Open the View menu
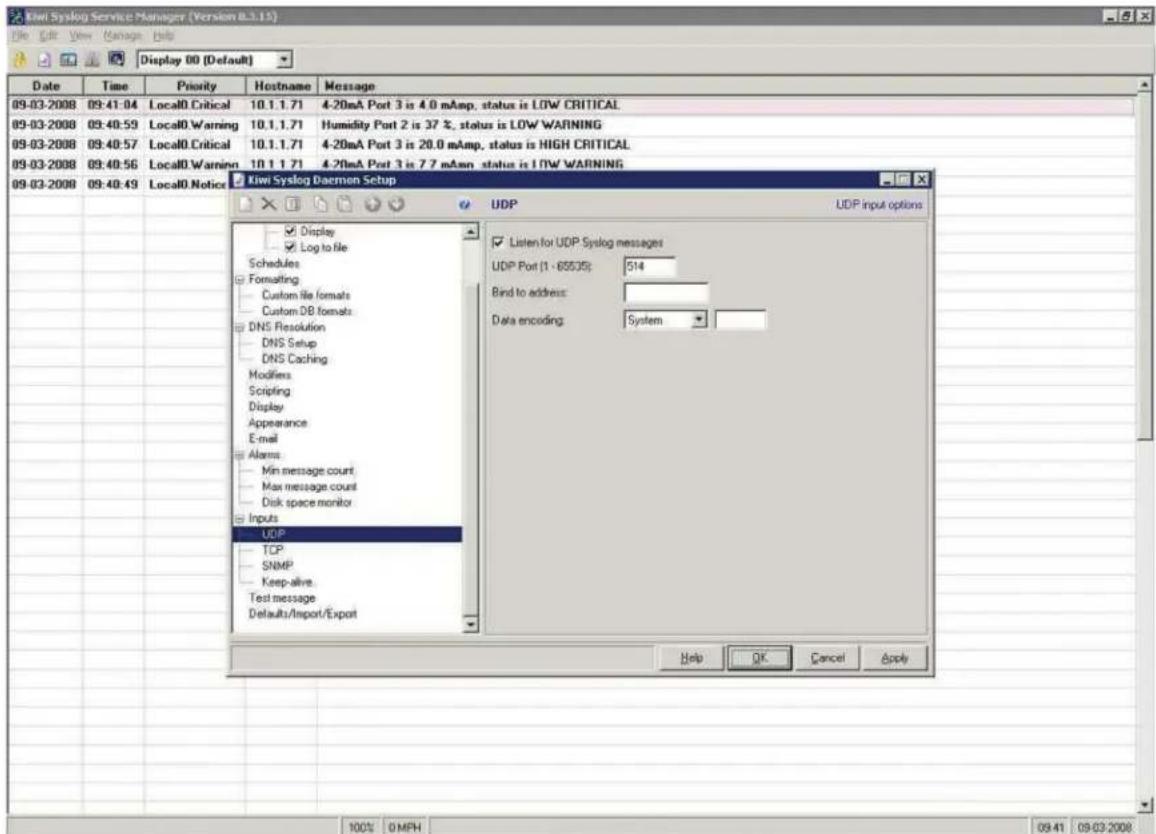This screenshot has height=834, width=1156. [x=80, y=35]
